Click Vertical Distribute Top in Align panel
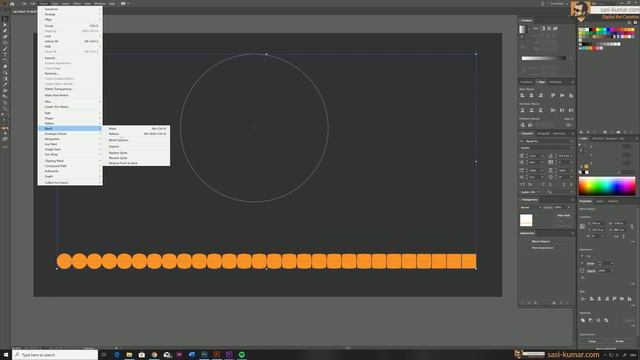Image resolution: width=640 pixels, height=360 pixels. 522,110
